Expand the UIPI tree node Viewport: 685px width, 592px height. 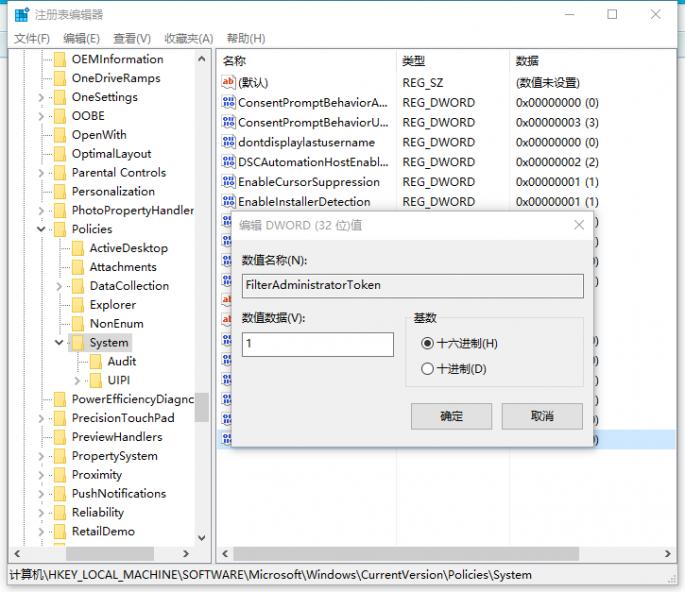tap(77, 381)
